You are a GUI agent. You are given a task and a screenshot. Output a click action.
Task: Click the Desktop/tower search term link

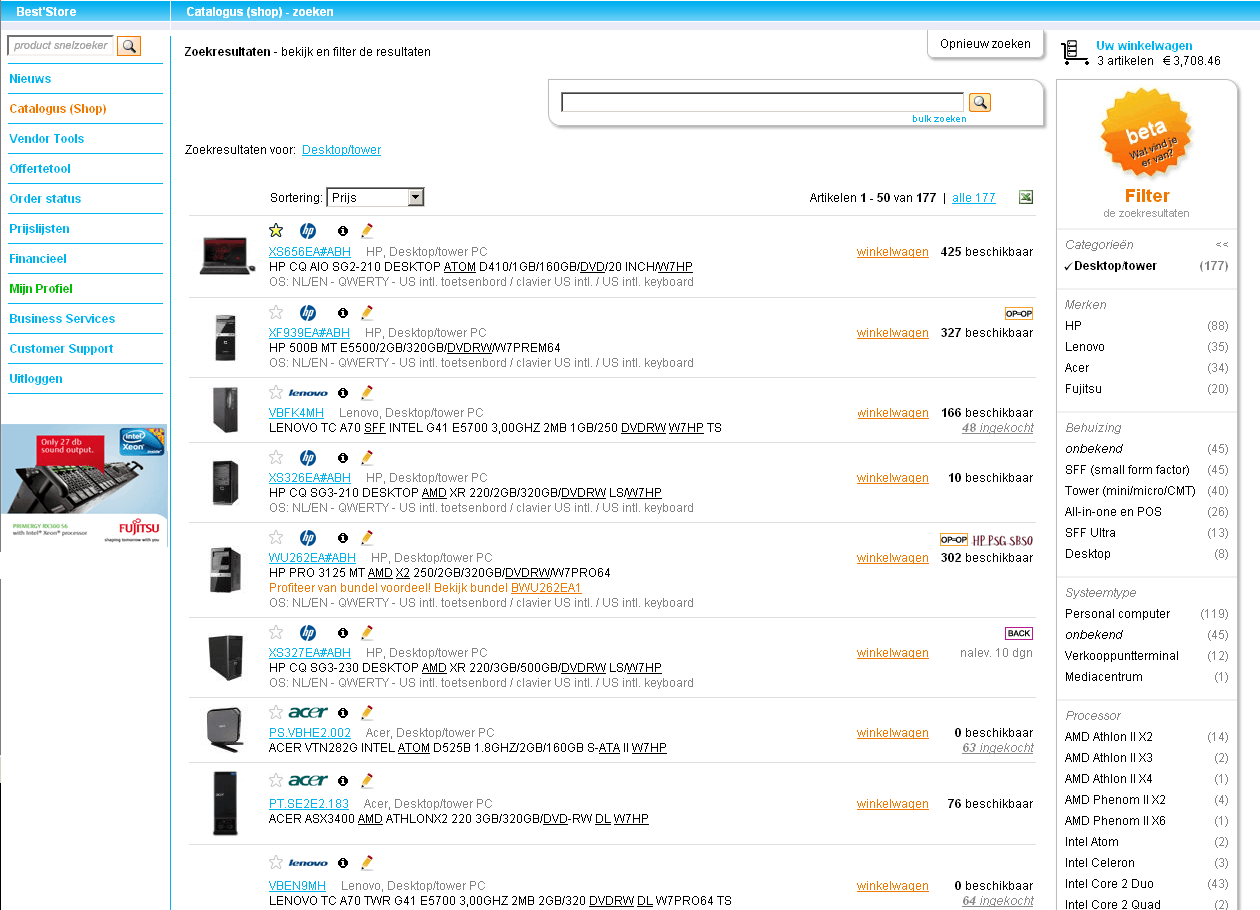click(x=341, y=150)
